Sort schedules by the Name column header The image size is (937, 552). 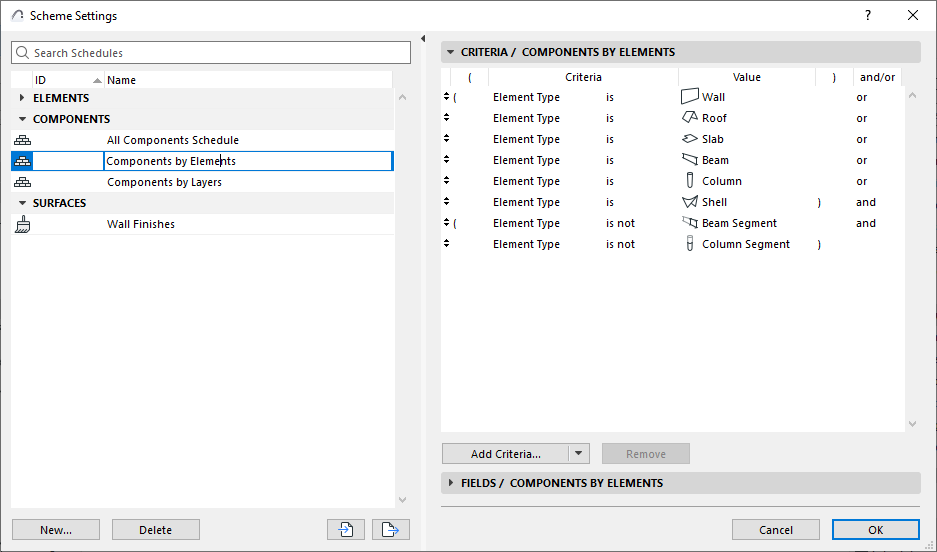[x=122, y=80]
